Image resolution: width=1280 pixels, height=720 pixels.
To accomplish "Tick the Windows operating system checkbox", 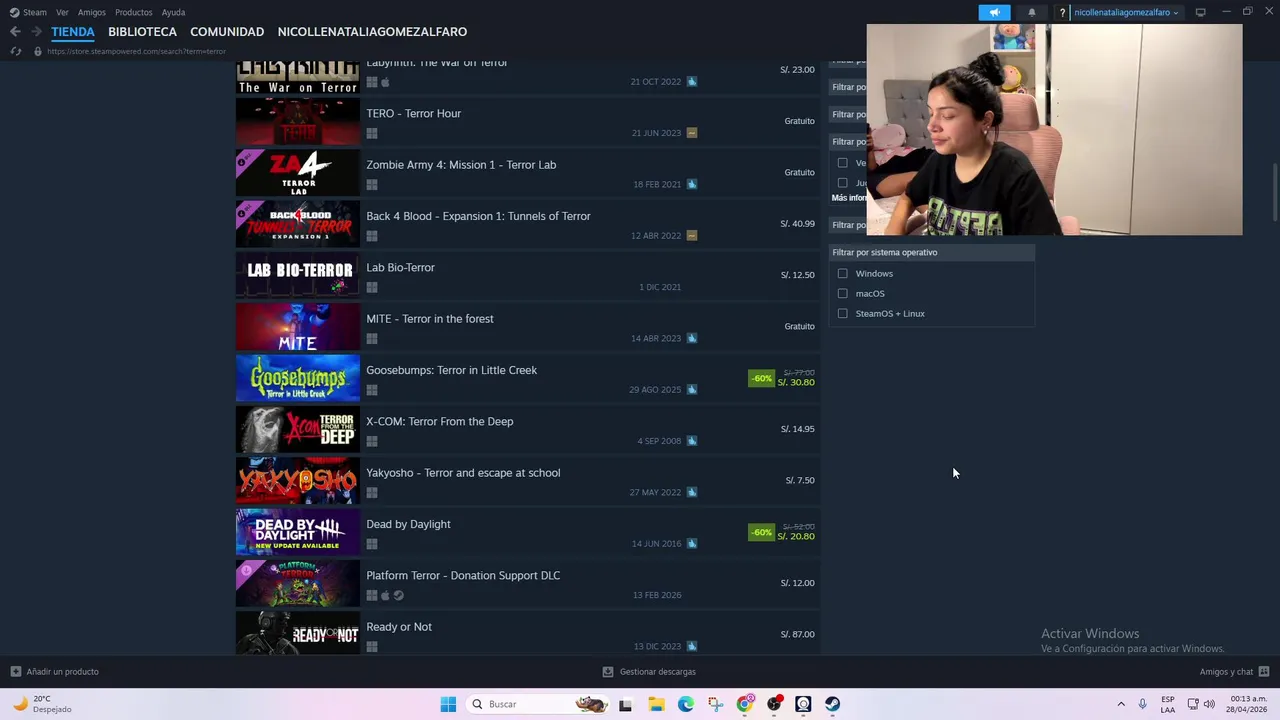I will point(843,273).
